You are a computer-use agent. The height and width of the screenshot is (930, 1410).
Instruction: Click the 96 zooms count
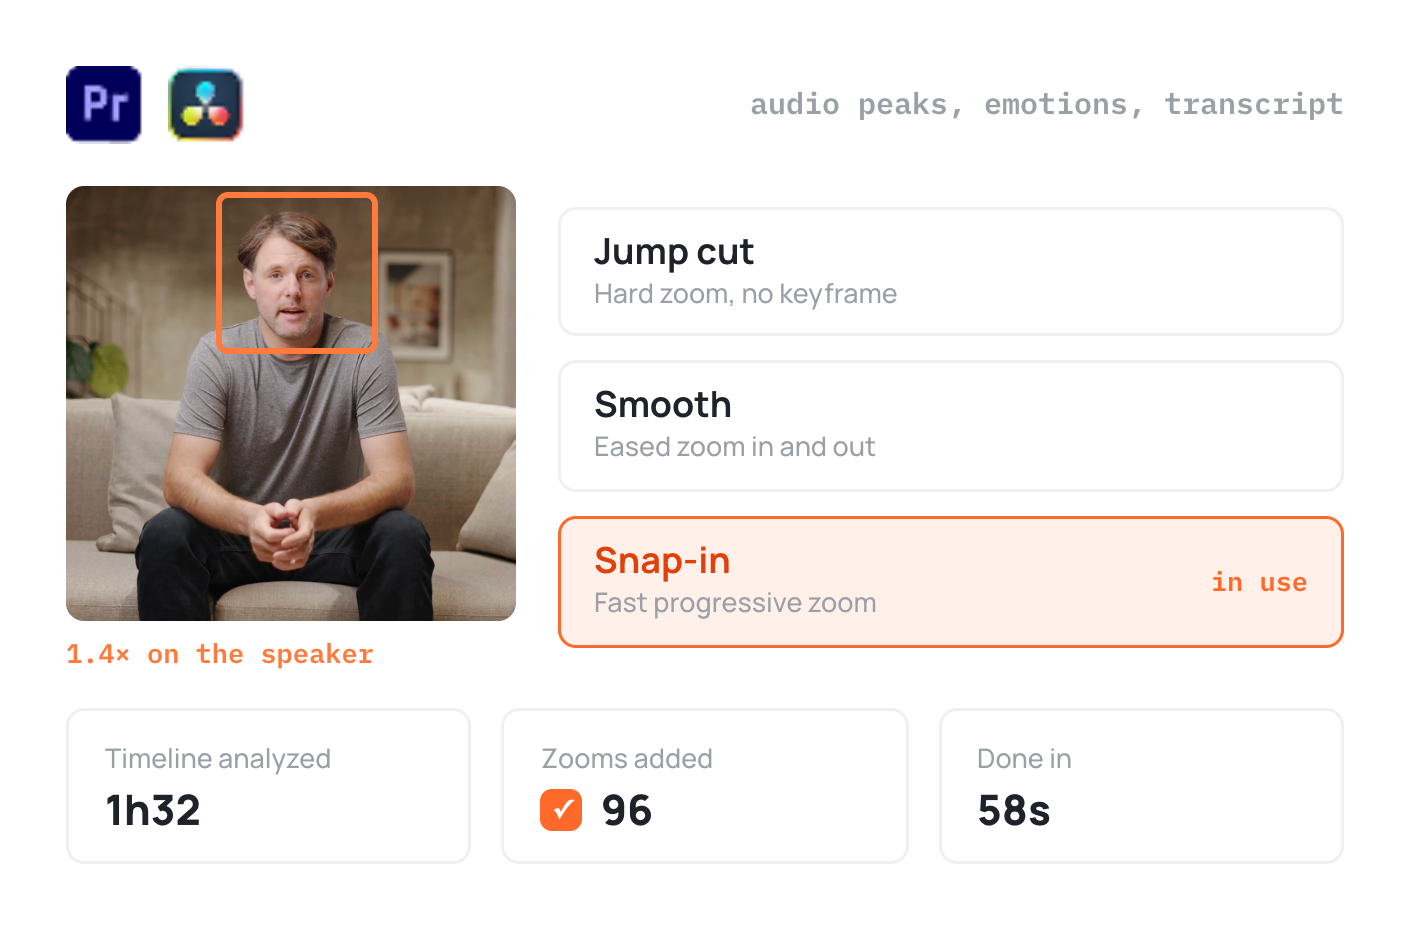click(627, 810)
